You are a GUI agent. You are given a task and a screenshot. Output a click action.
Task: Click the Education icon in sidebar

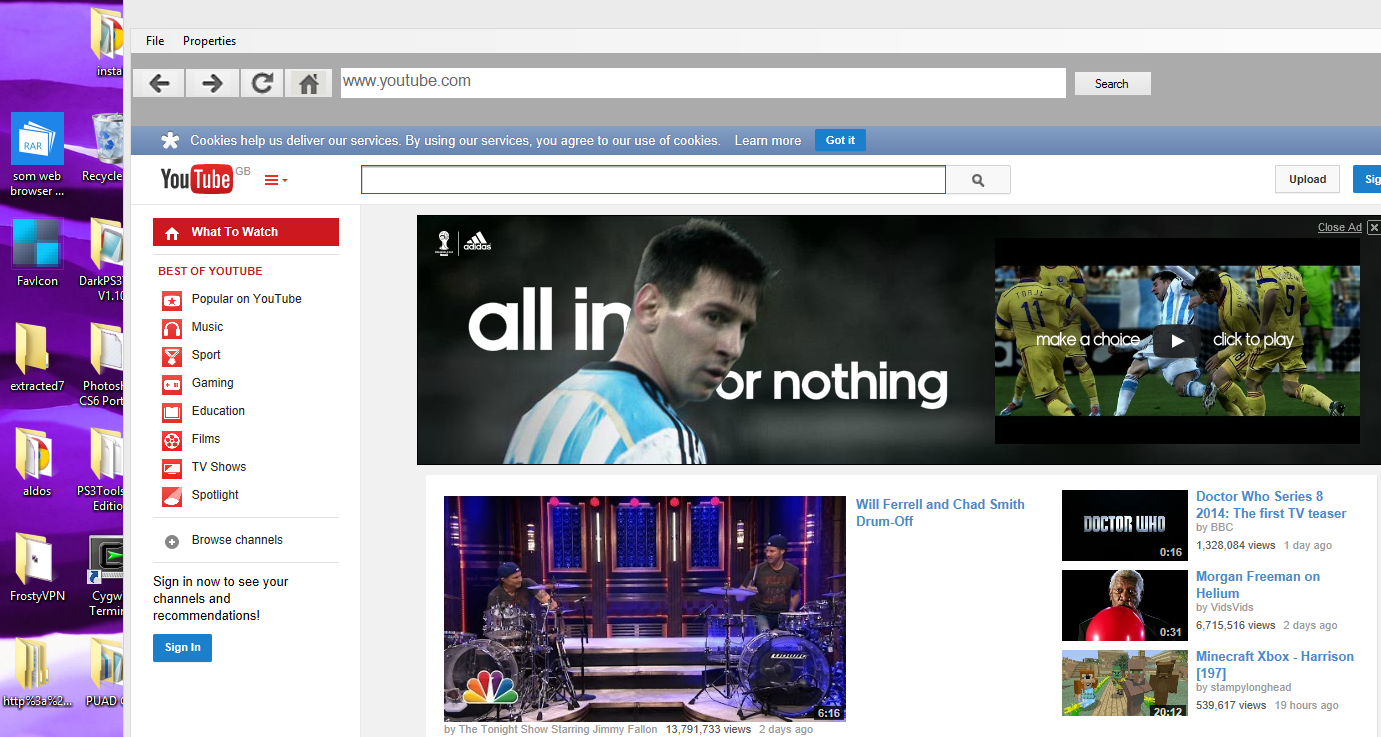172,411
